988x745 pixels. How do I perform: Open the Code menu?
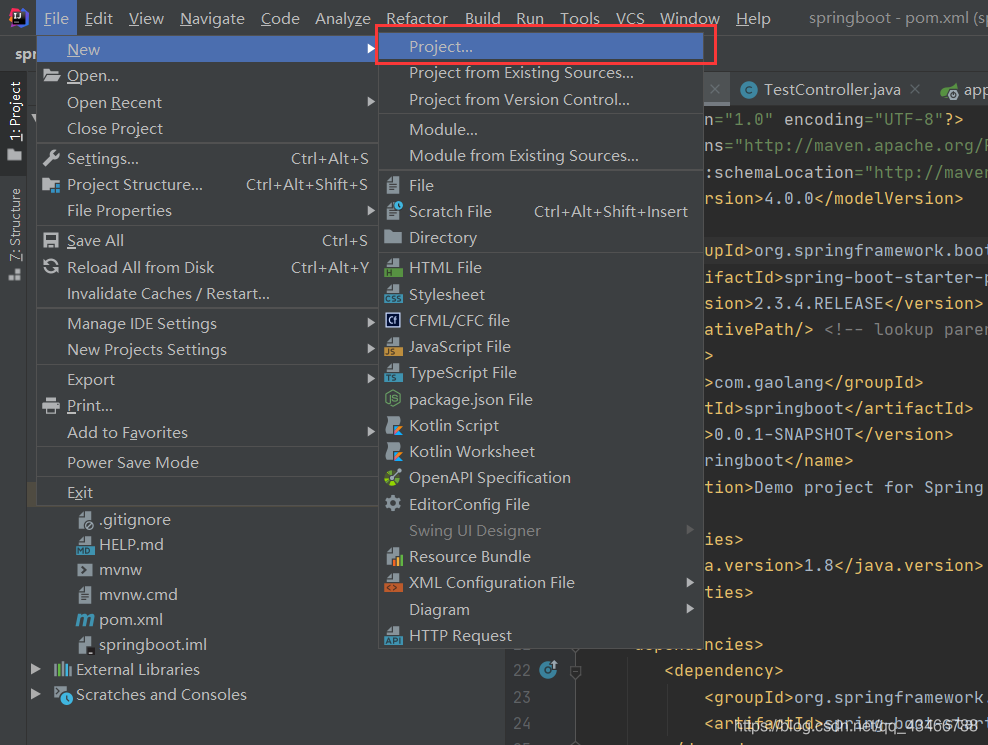click(280, 18)
